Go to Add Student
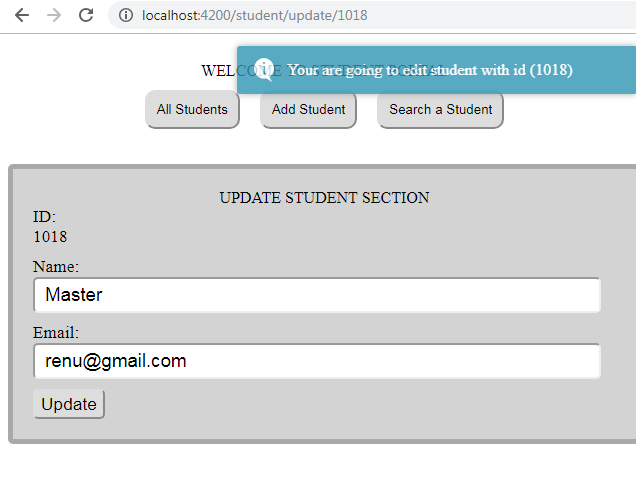The height and width of the screenshot is (489, 636). click(x=308, y=109)
